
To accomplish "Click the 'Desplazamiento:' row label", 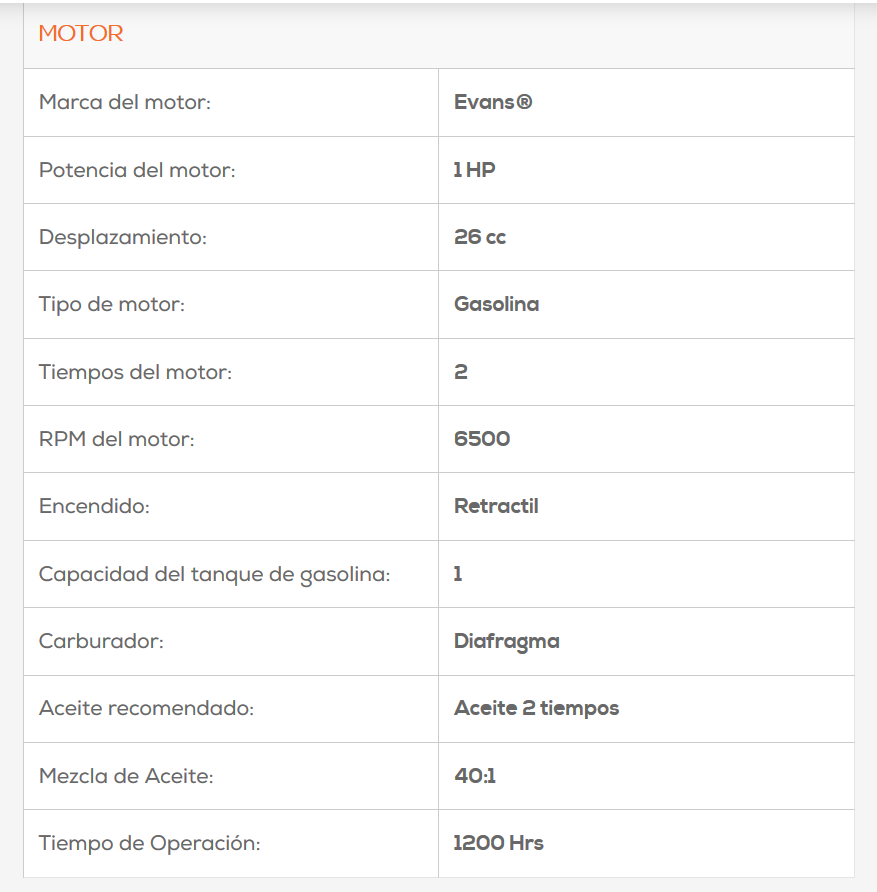I will pyautogui.click(x=124, y=237).
